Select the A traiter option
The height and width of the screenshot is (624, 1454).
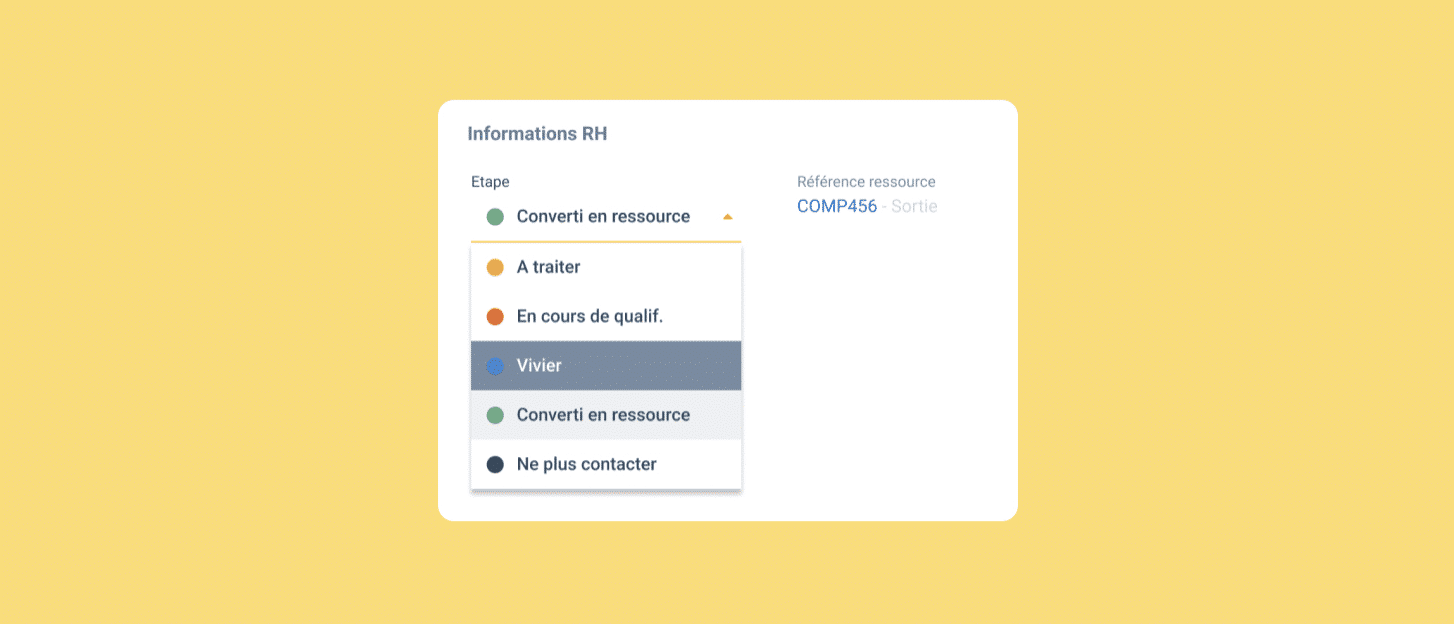click(x=606, y=267)
